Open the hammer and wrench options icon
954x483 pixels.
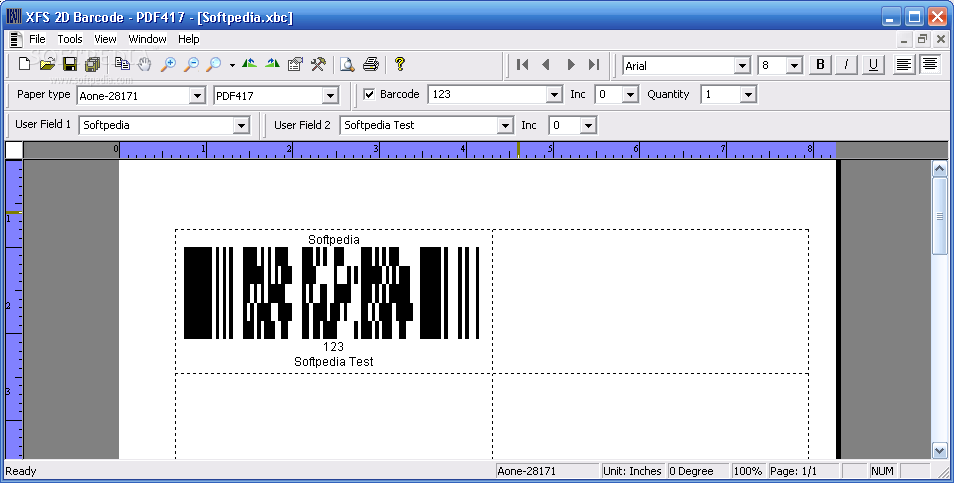[x=318, y=64]
